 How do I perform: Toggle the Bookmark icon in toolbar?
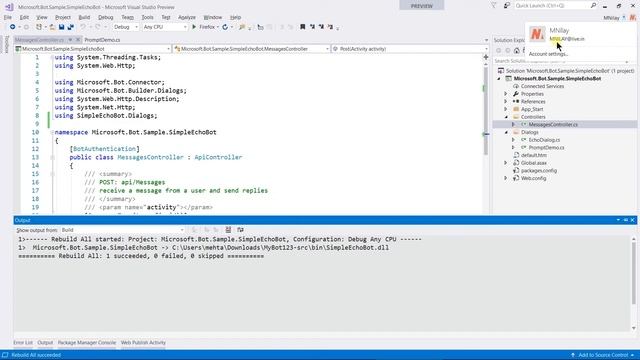pos(302,27)
